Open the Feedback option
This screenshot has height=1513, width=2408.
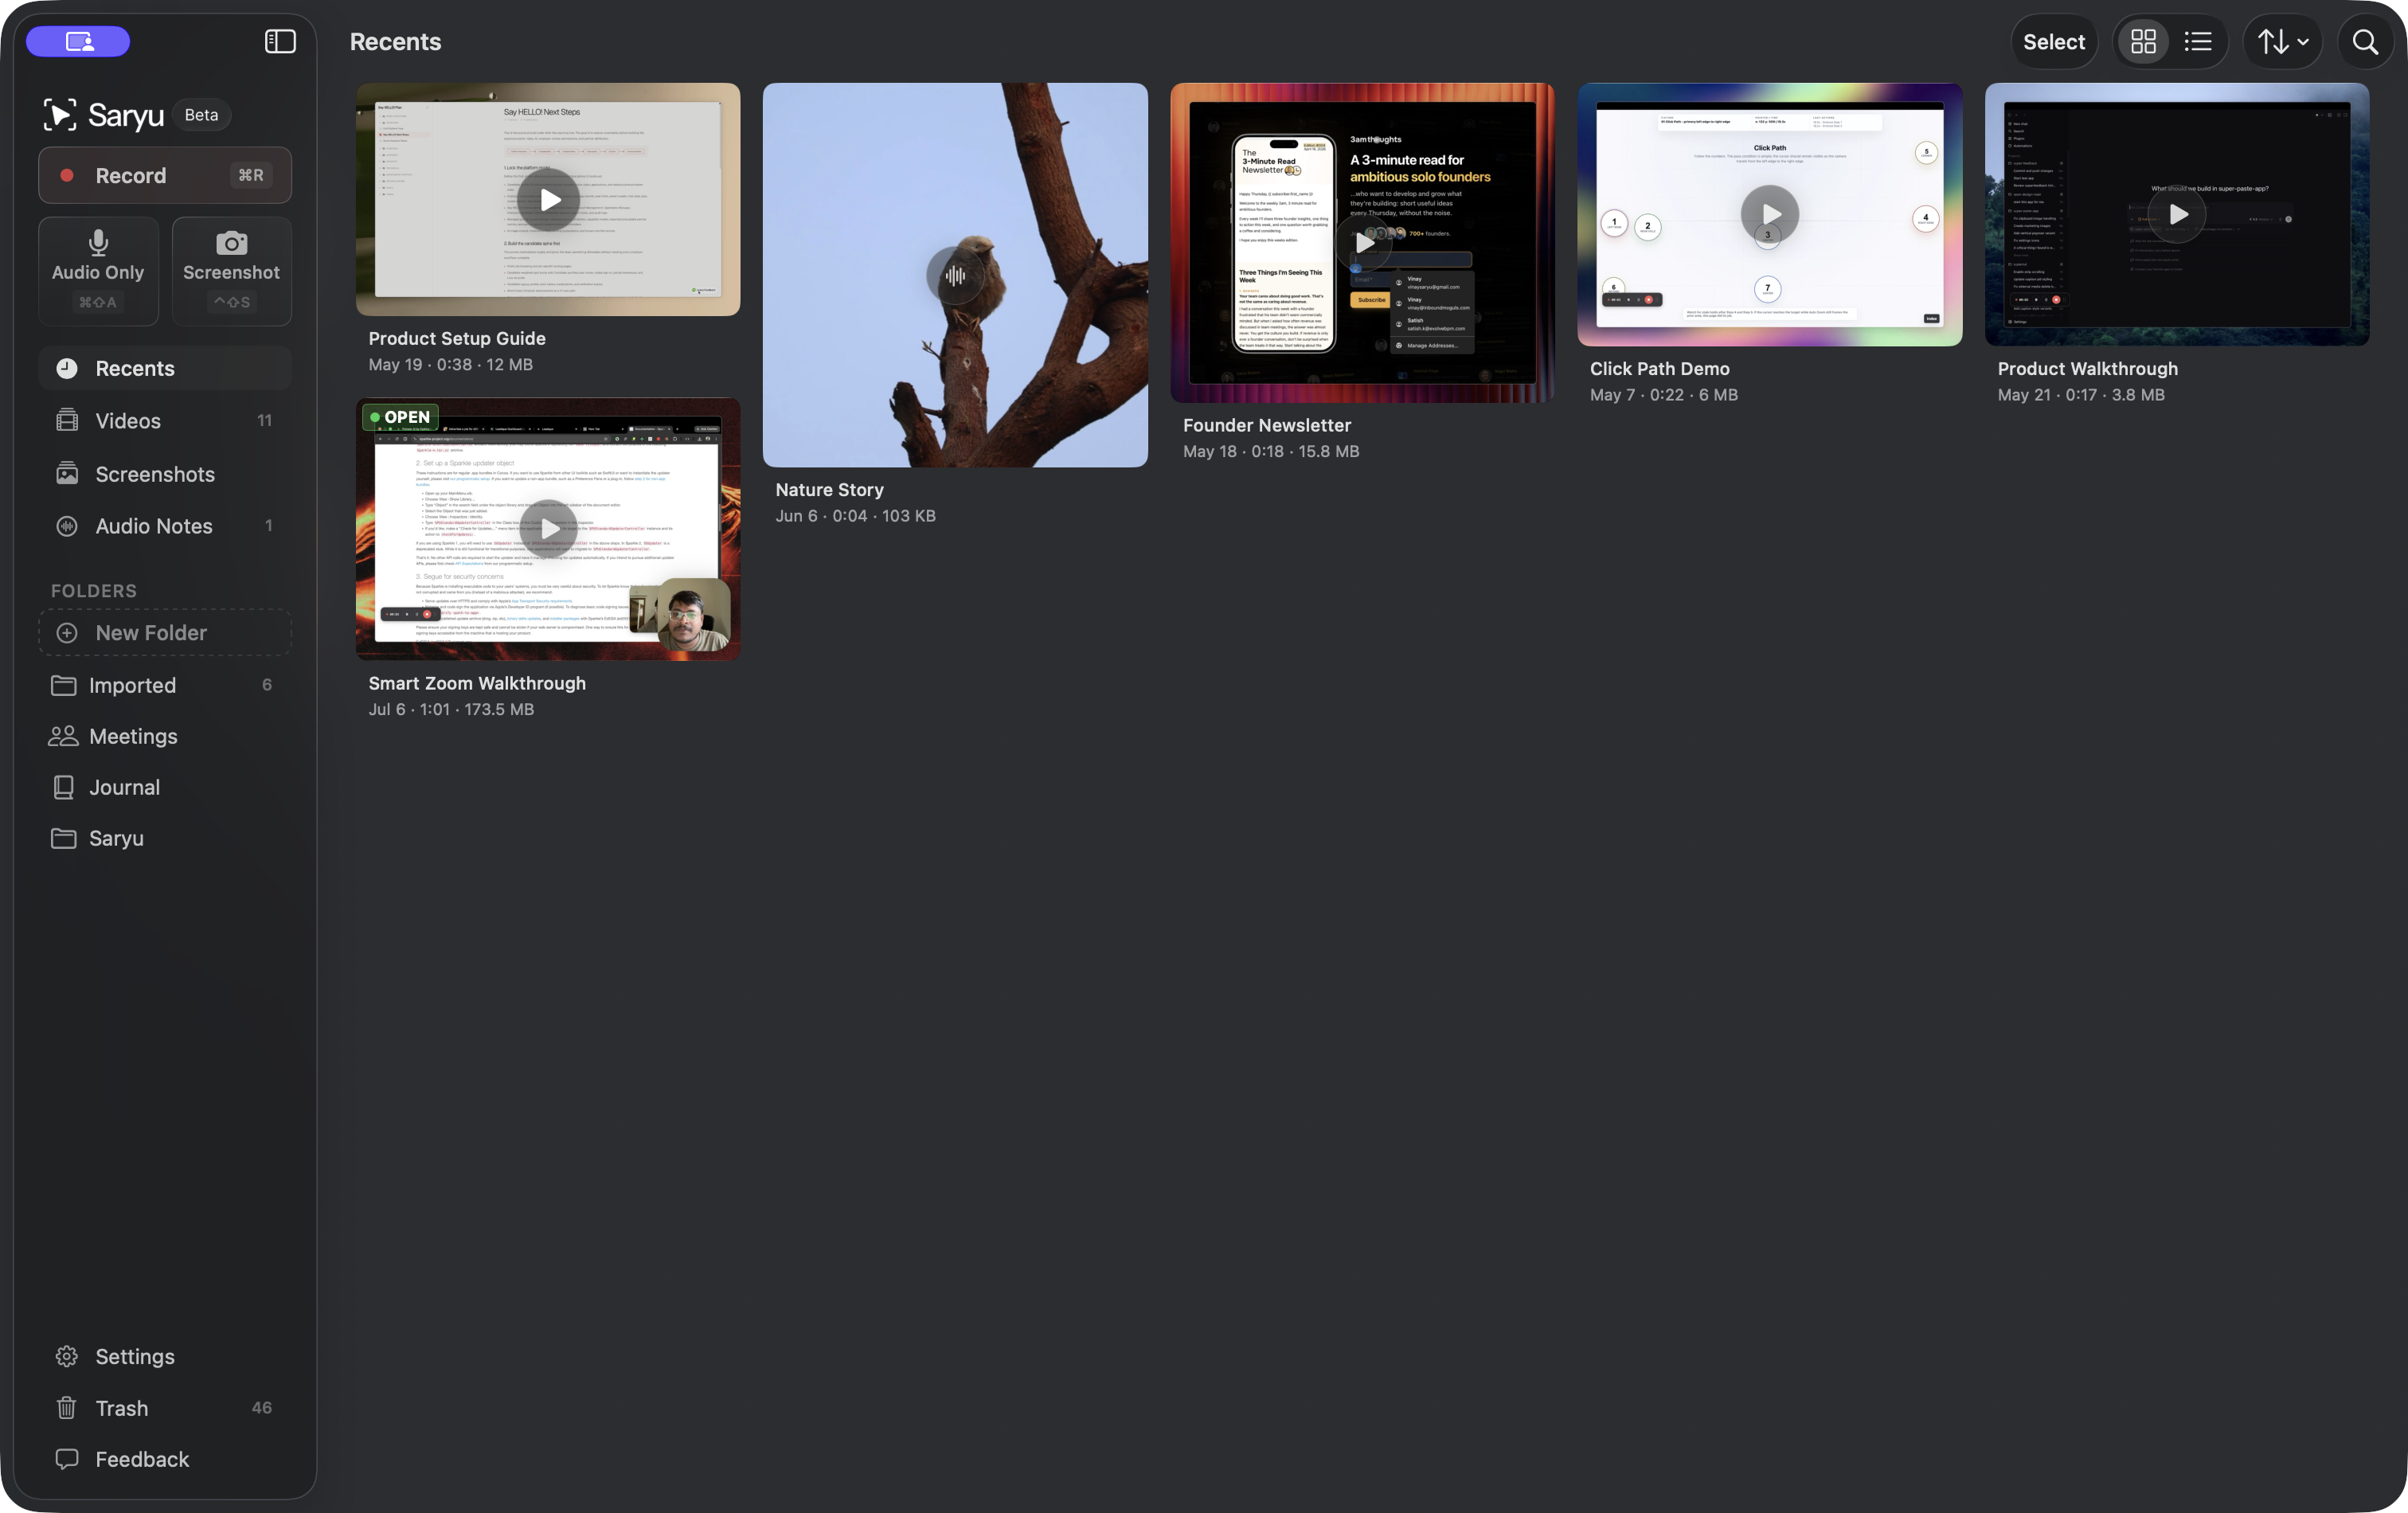click(165, 1458)
